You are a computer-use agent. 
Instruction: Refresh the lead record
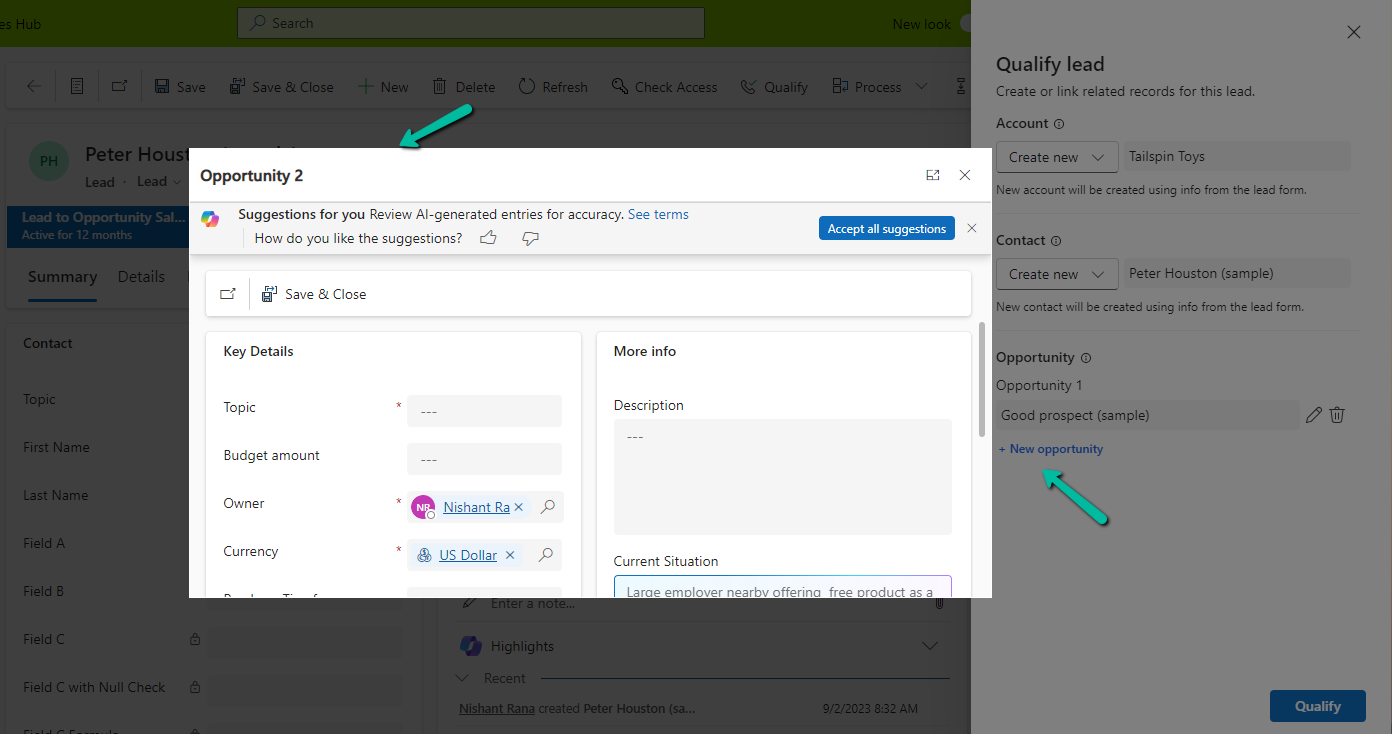pyautogui.click(x=553, y=86)
